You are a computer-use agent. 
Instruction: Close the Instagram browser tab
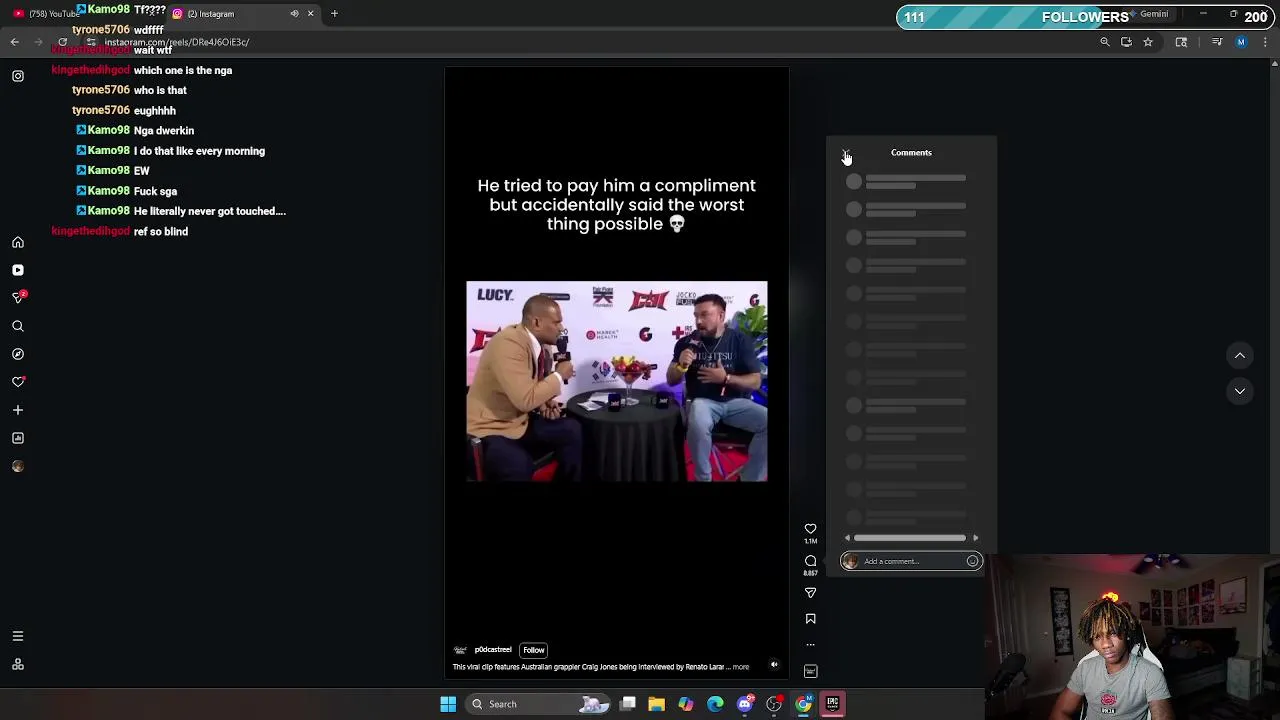(310, 14)
